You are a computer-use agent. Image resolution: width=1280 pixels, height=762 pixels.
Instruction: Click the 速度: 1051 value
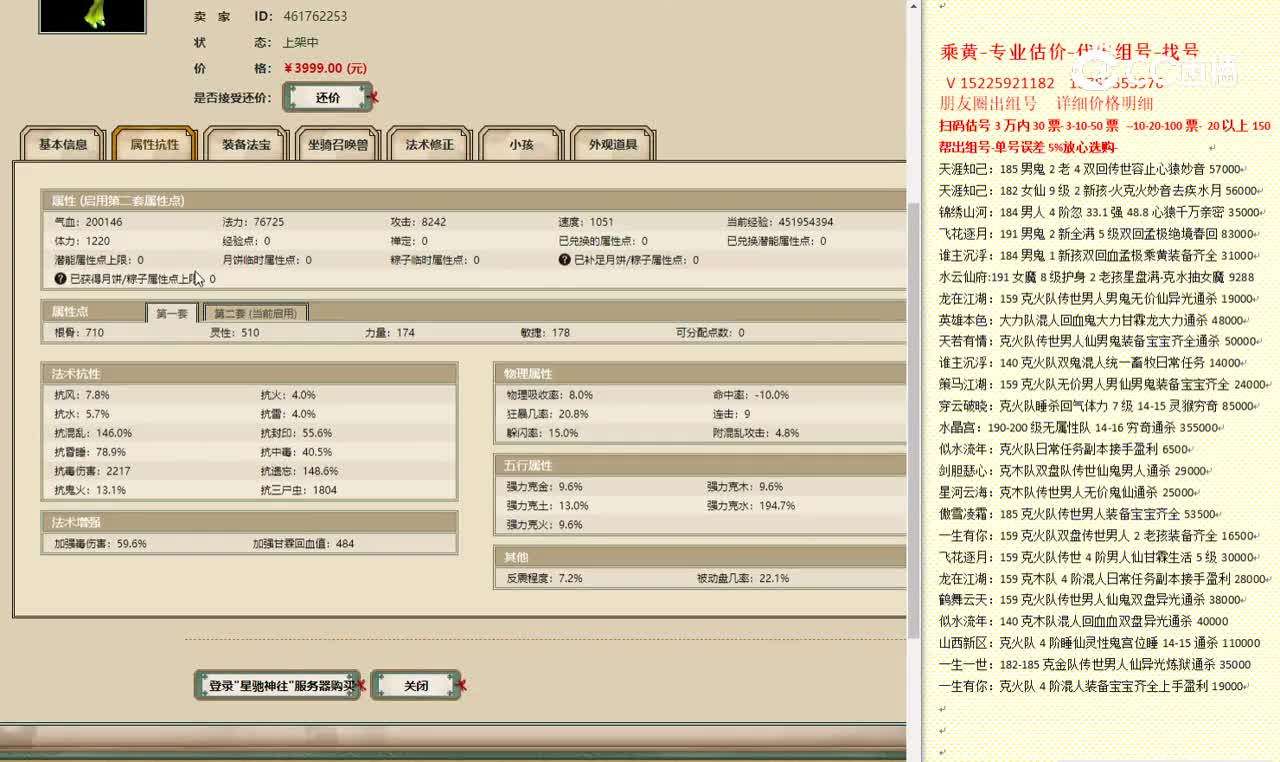[x=586, y=222]
